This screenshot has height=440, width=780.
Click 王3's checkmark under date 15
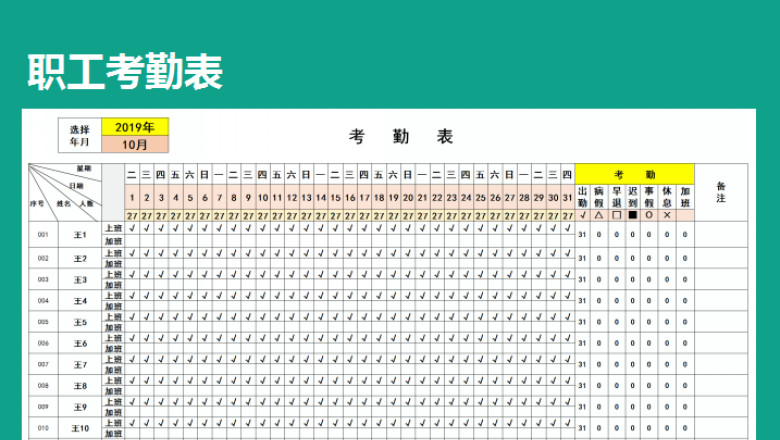coord(335,274)
